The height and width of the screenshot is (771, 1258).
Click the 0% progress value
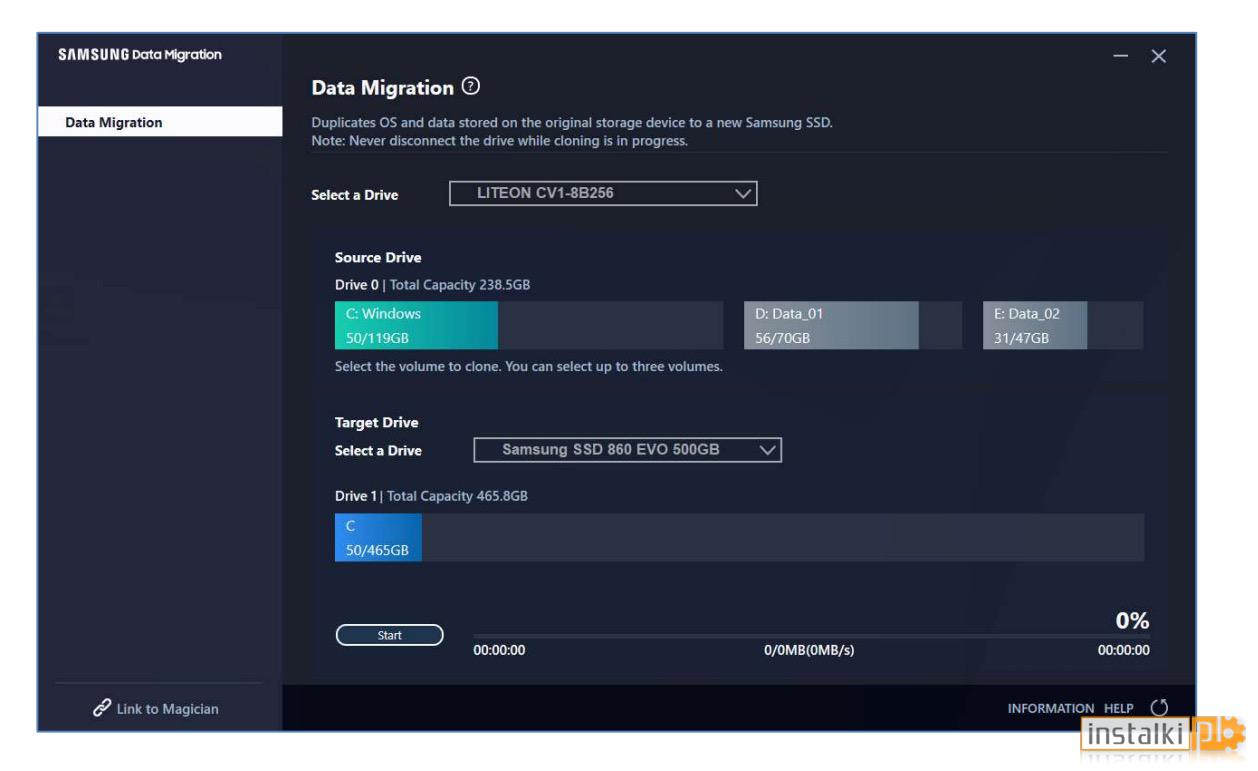[x=1132, y=621]
